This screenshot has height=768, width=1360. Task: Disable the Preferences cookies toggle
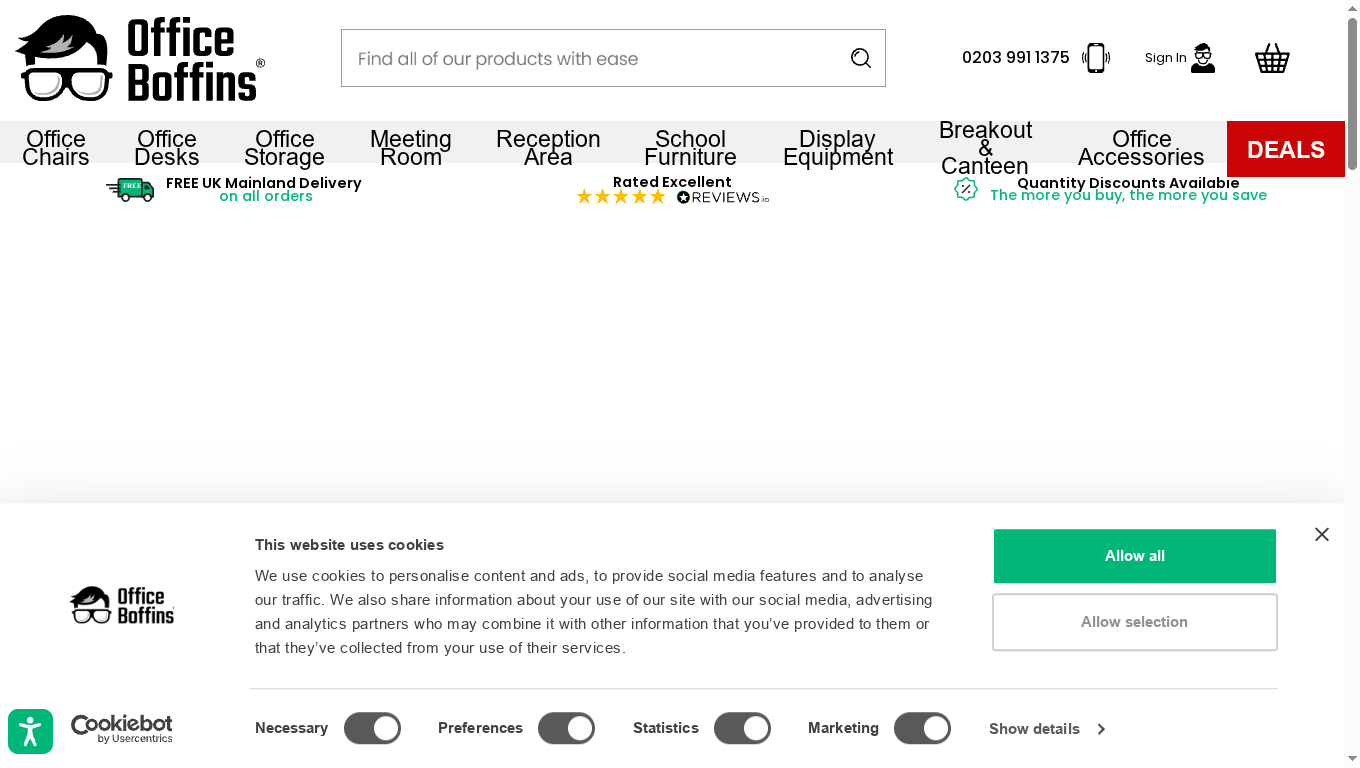pyautogui.click(x=566, y=728)
